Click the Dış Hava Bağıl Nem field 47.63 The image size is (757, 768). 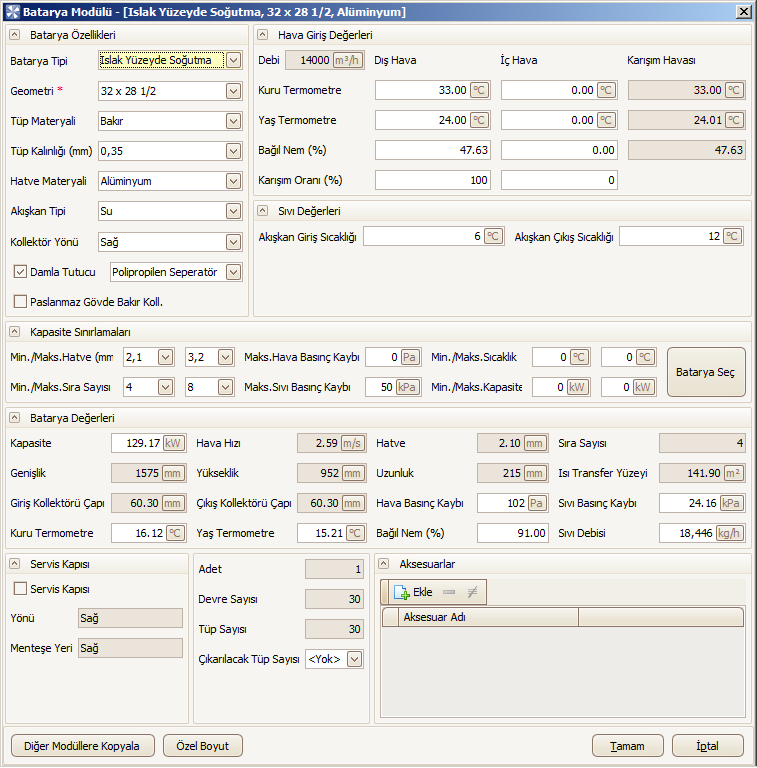click(432, 150)
